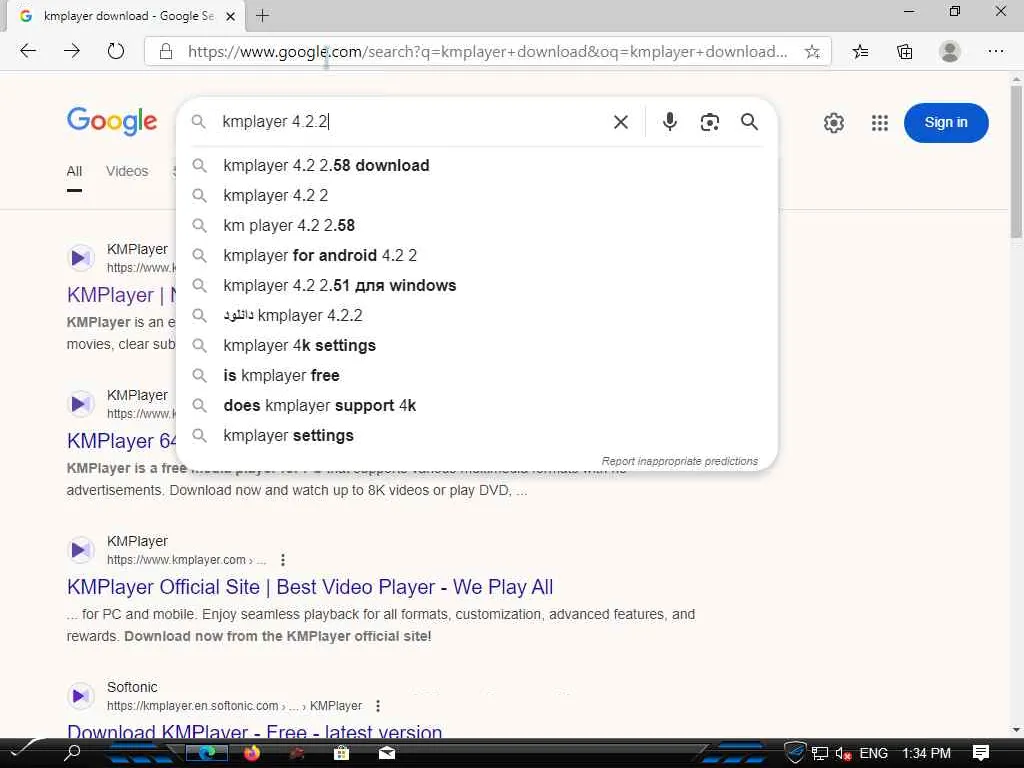Switch to the Videos results tab

click(127, 171)
